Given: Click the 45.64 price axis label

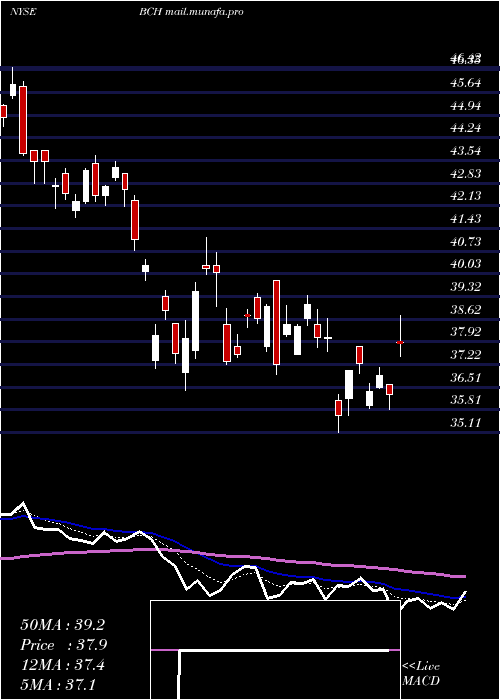Looking at the screenshot, I should click(466, 83).
